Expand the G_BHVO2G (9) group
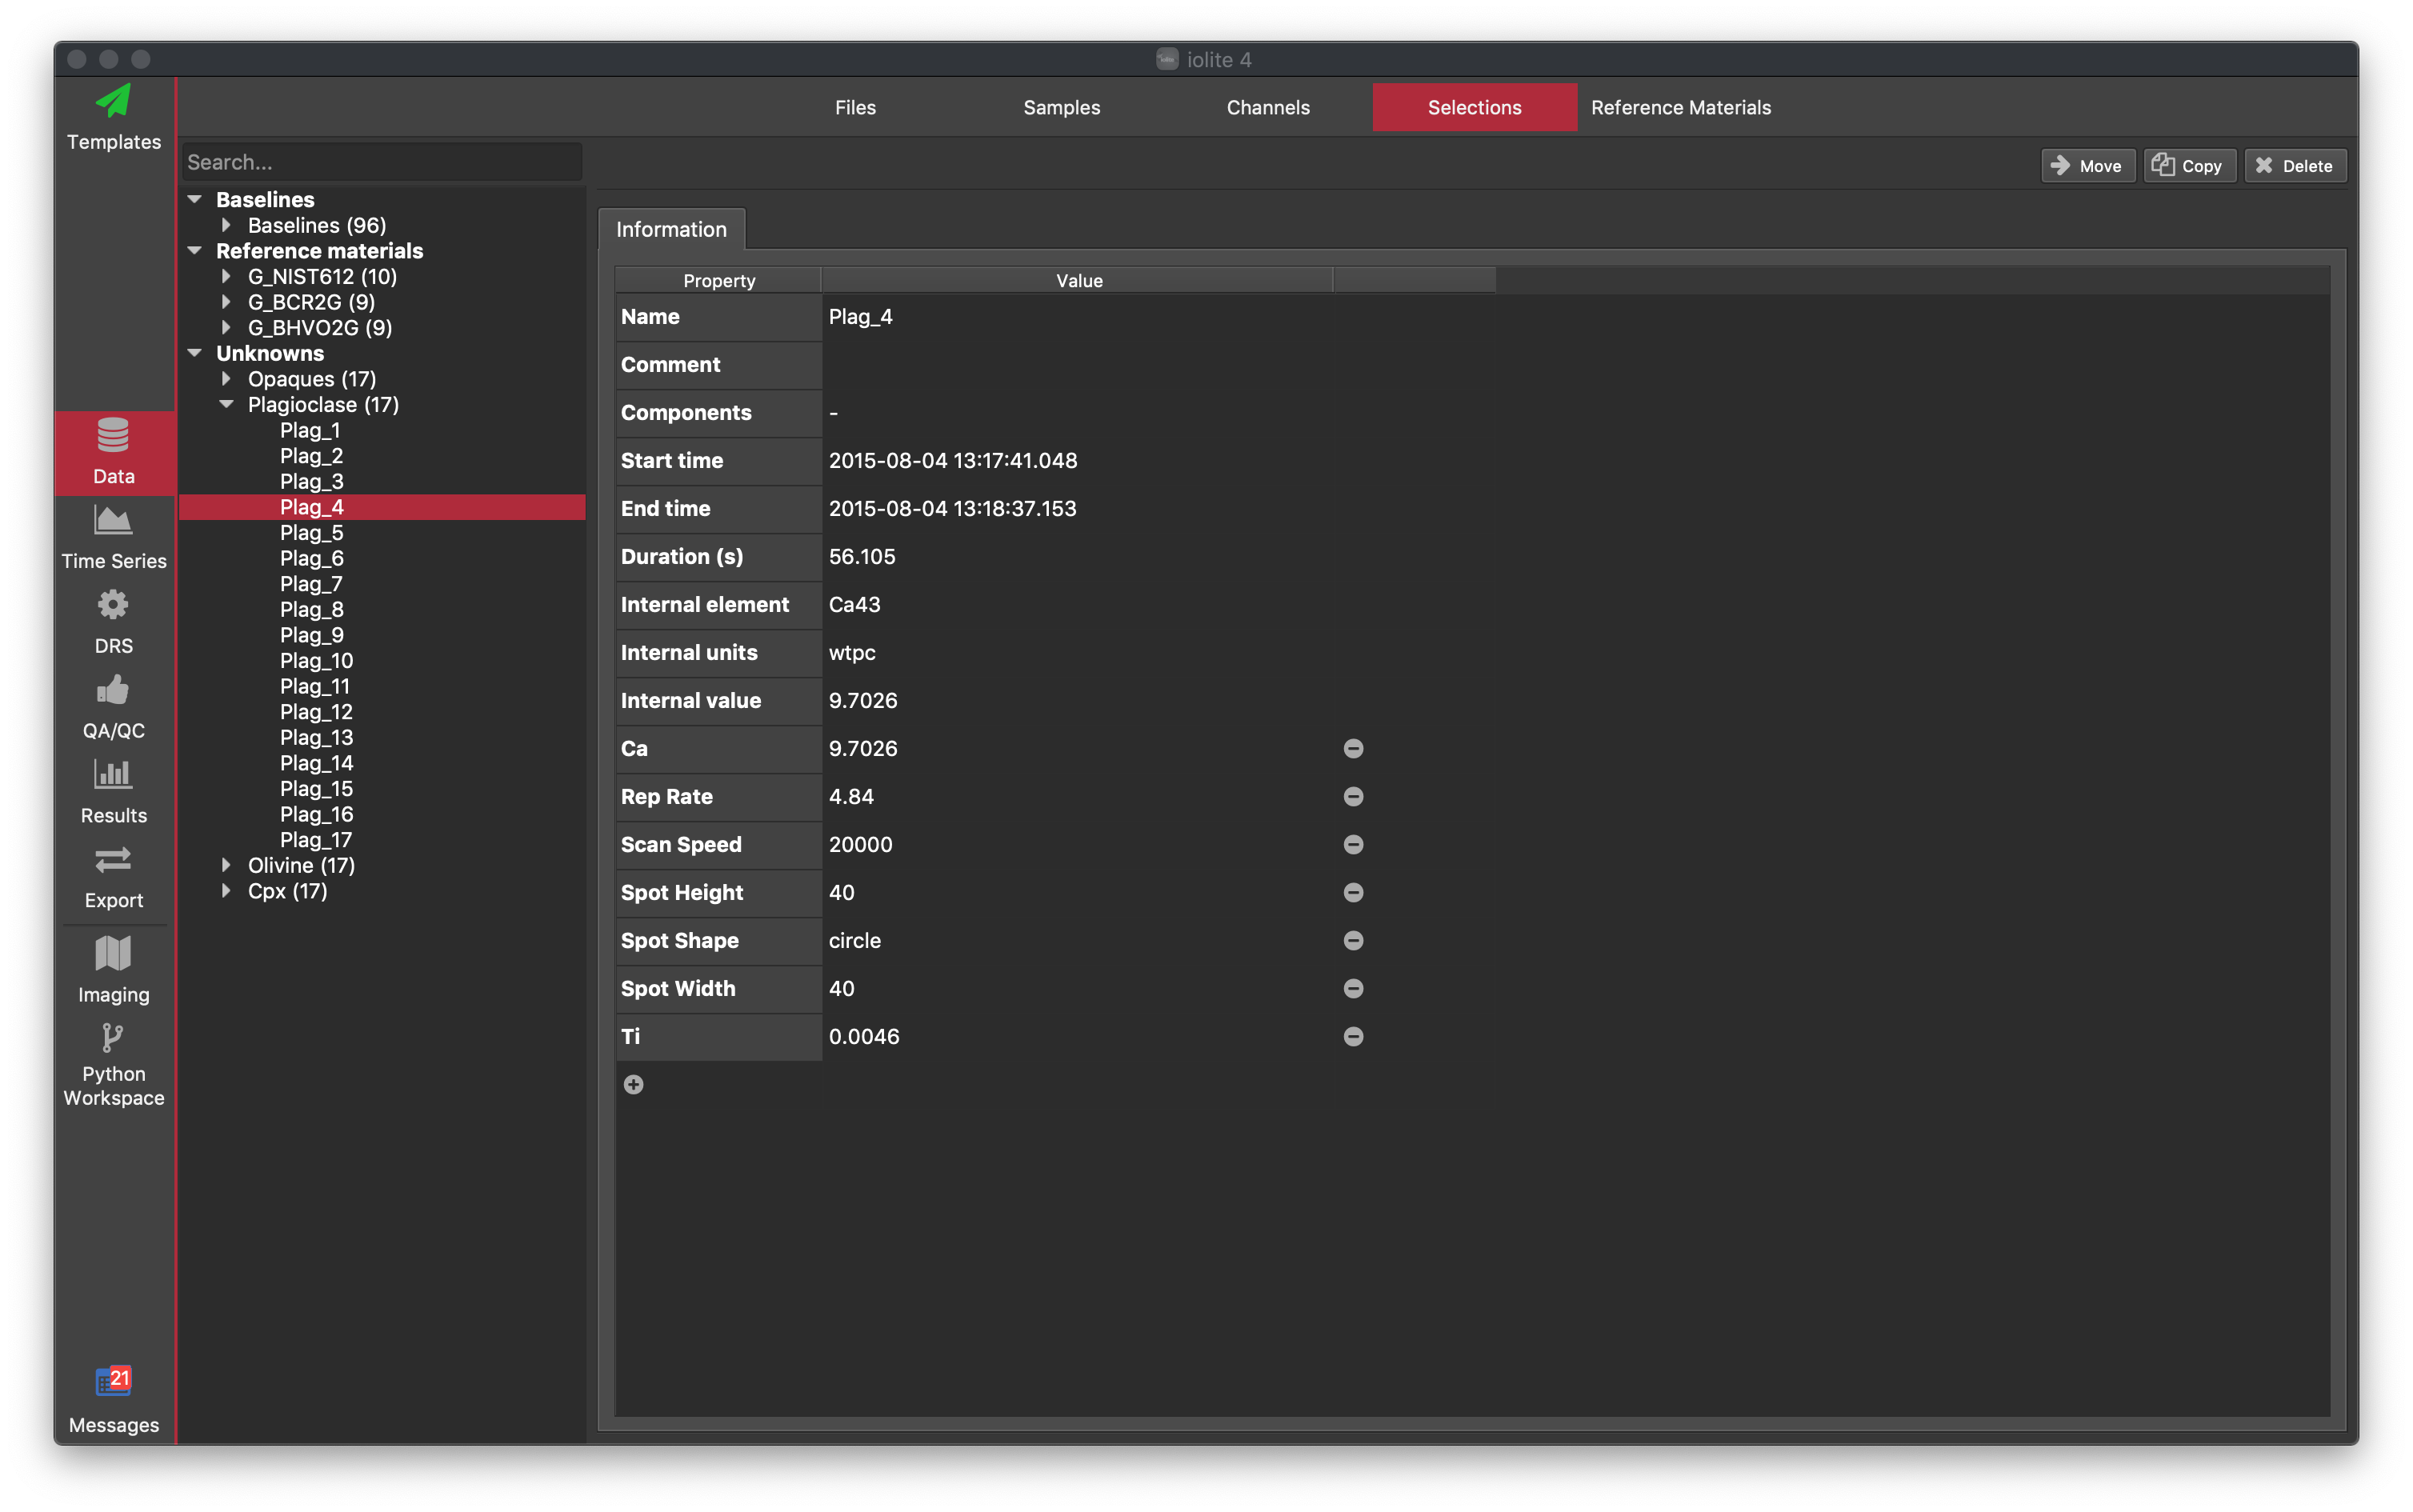2413x1512 pixels. [x=226, y=327]
